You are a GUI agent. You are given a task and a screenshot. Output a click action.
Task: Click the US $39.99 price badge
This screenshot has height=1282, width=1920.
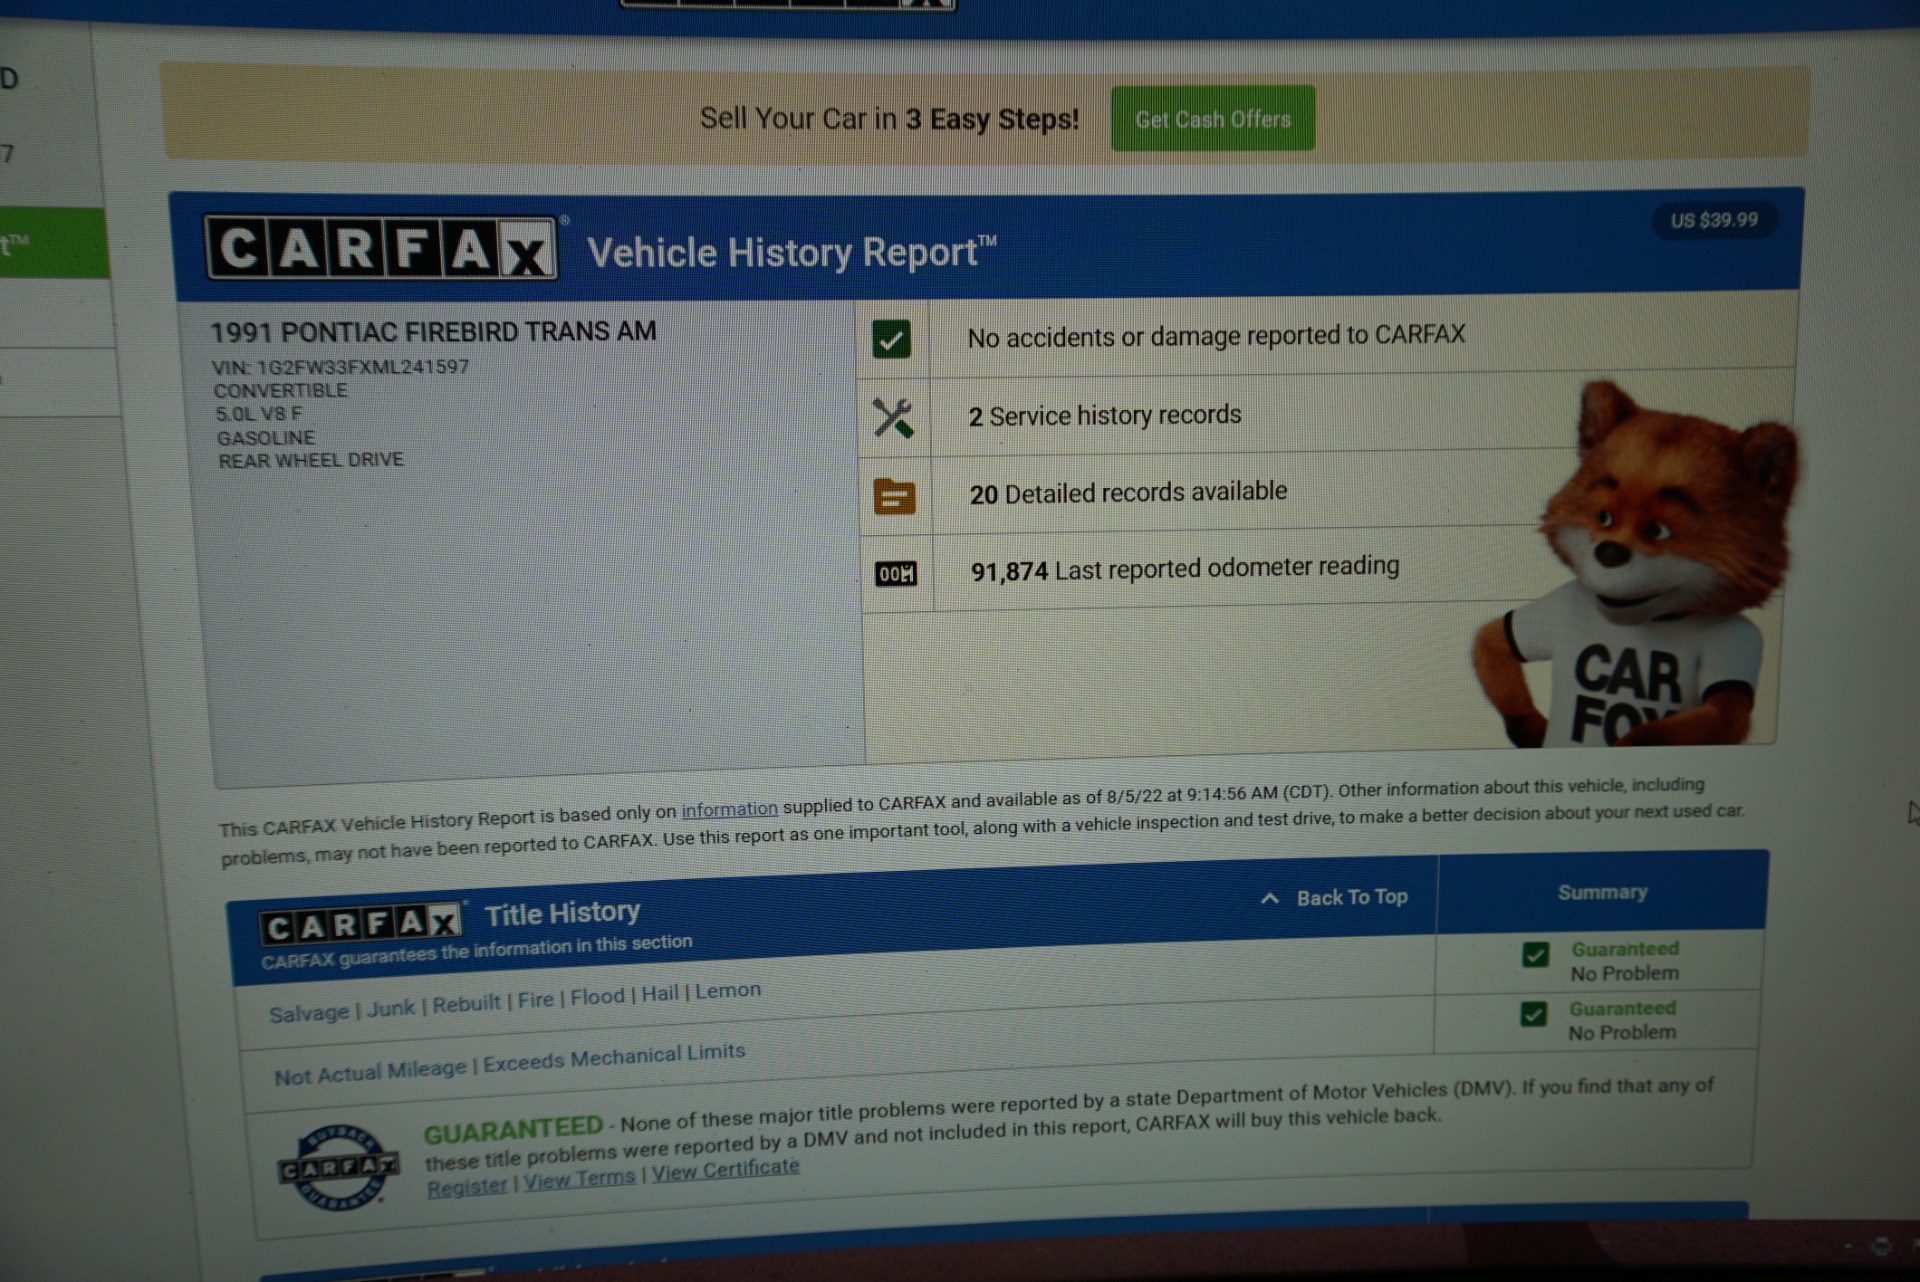pos(1714,220)
